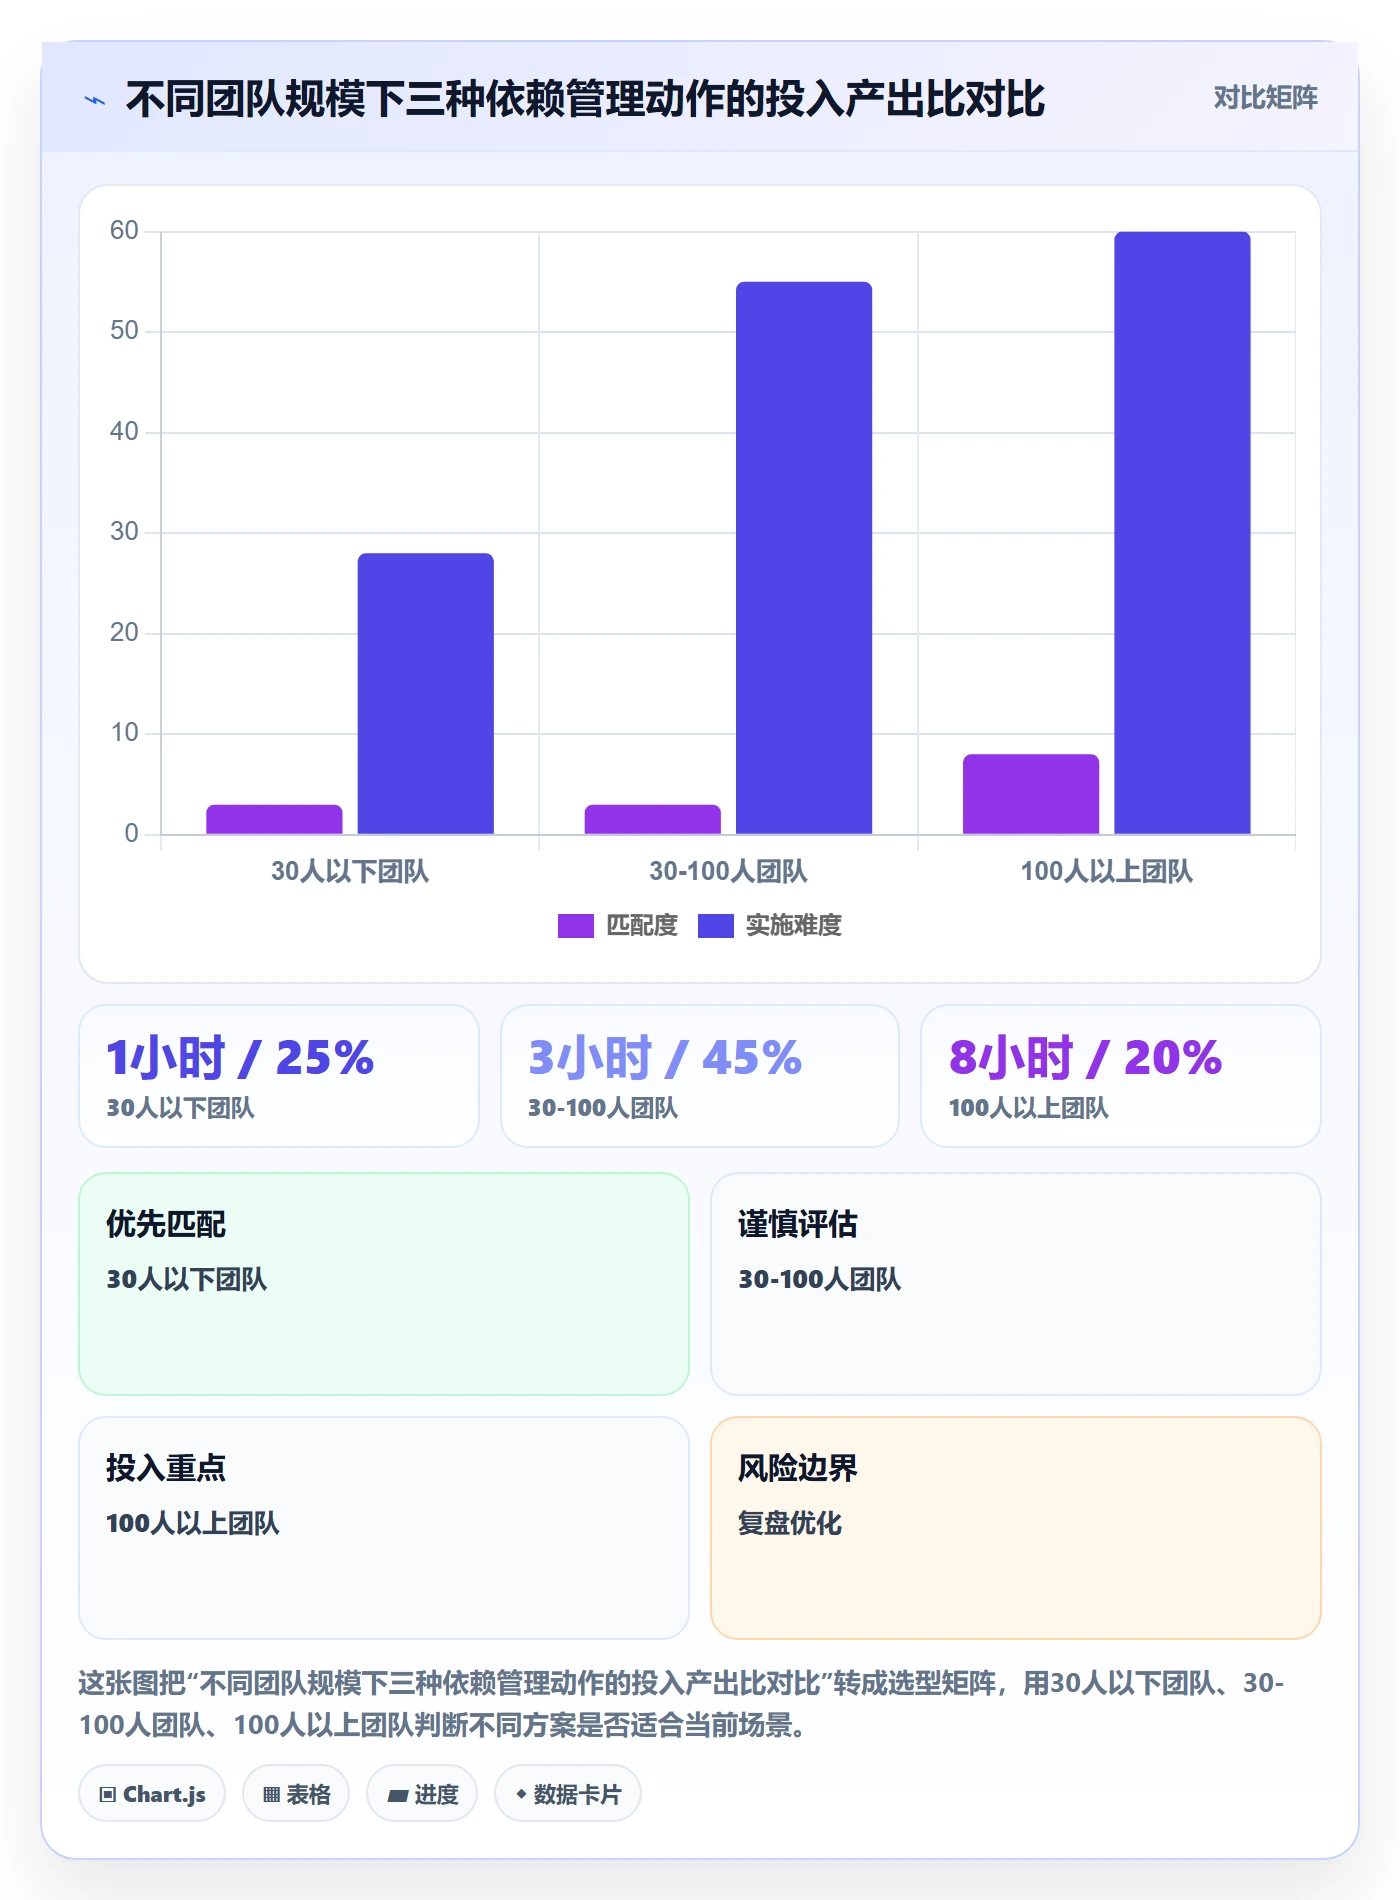Click the blue 实施难度 bar for 100人以上团队

(1183, 533)
